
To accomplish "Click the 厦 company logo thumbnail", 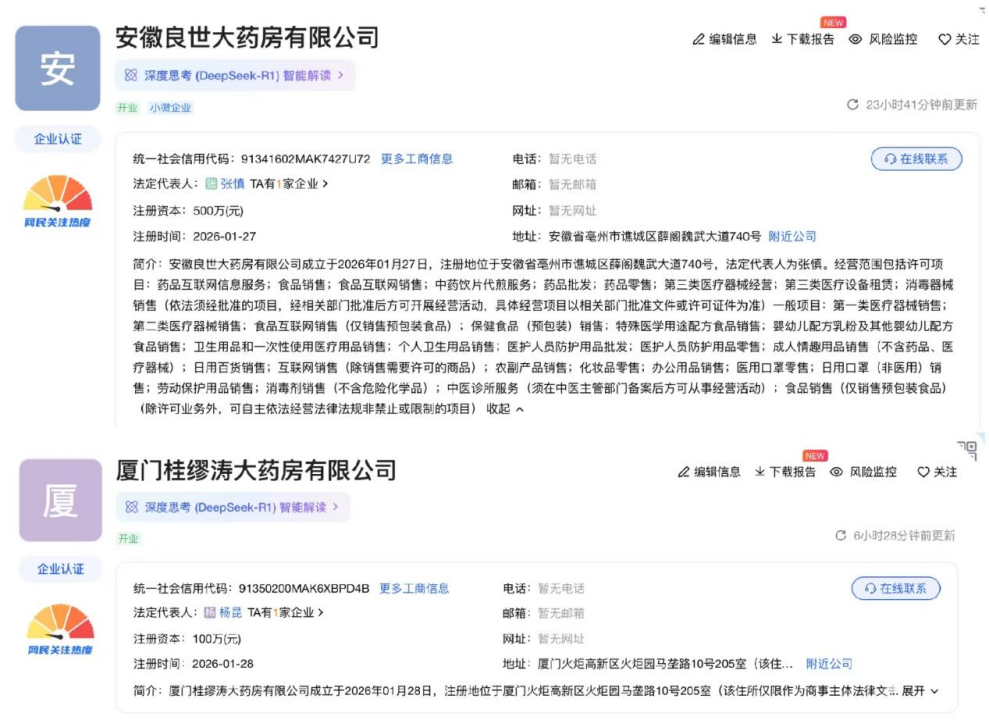I will (61, 500).
